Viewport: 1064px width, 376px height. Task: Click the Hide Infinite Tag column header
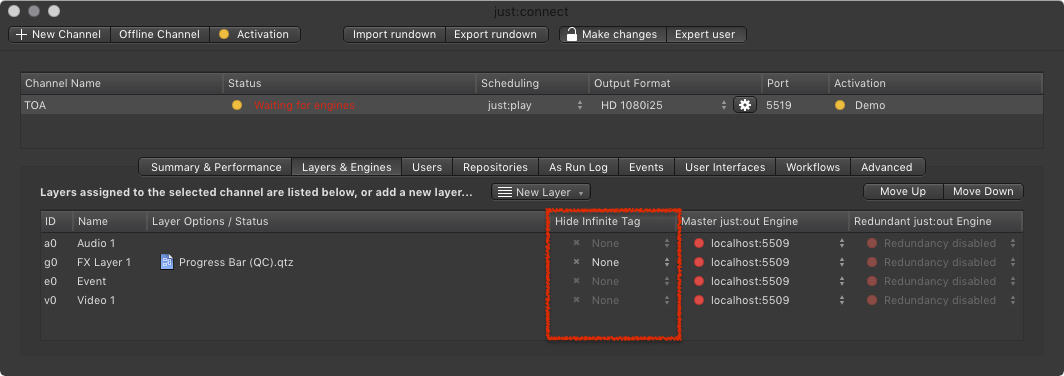click(613, 221)
